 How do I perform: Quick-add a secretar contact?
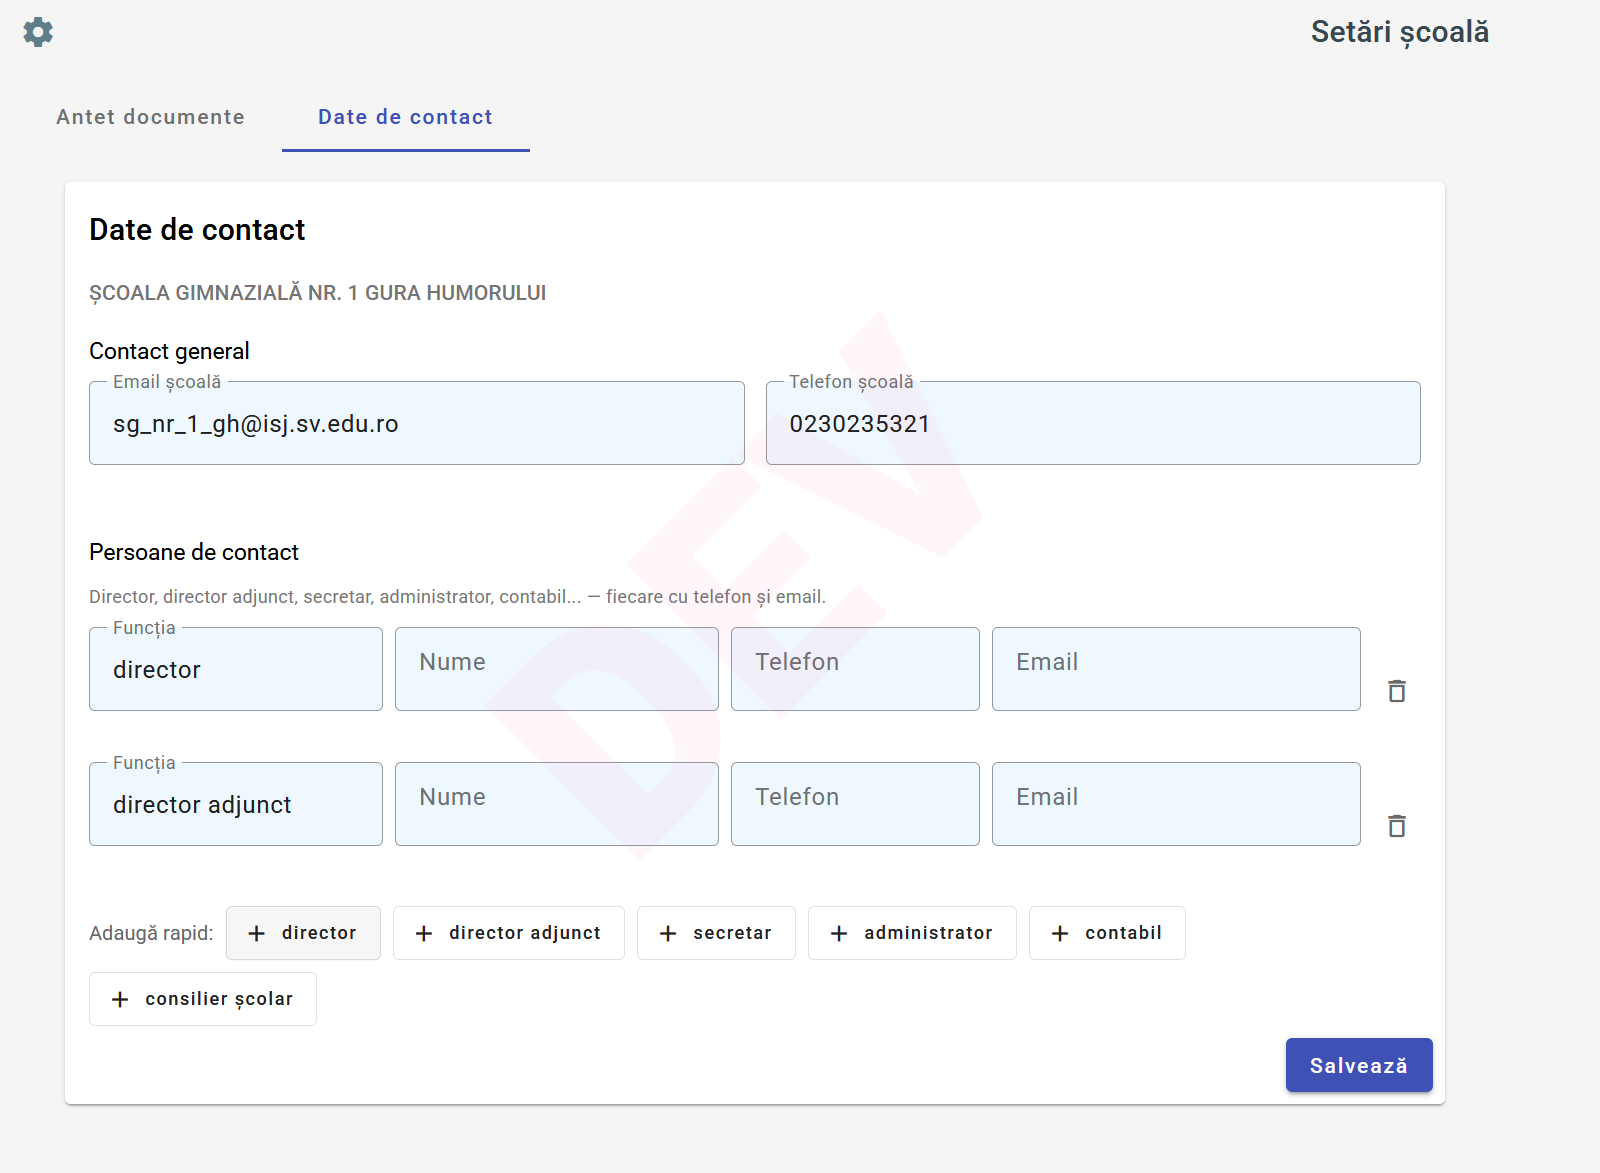click(716, 933)
